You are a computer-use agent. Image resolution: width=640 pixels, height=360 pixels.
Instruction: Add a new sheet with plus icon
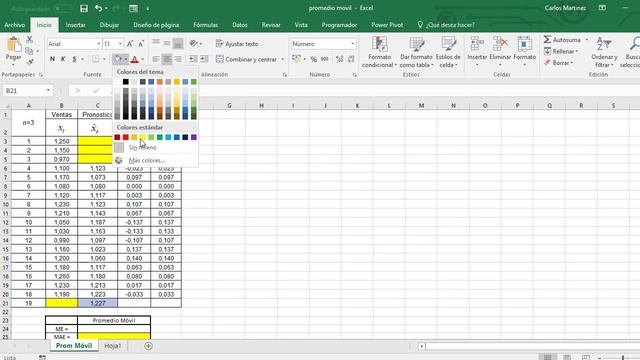148,346
